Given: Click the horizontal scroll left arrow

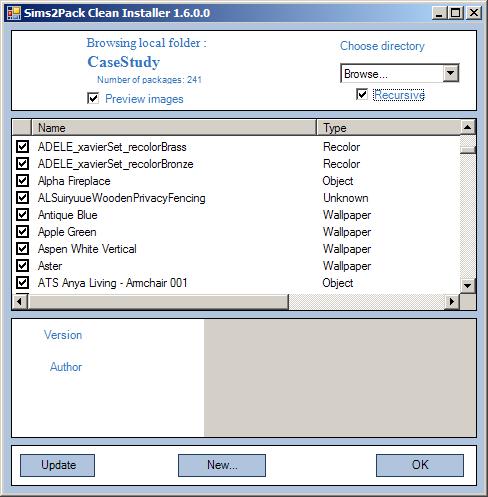Looking at the screenshot, I should tap(20, 302).
